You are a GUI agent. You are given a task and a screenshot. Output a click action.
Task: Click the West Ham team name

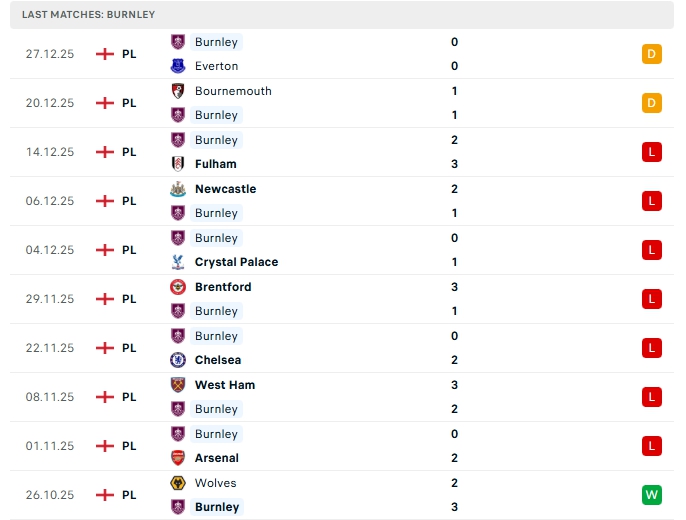(225, 385)
